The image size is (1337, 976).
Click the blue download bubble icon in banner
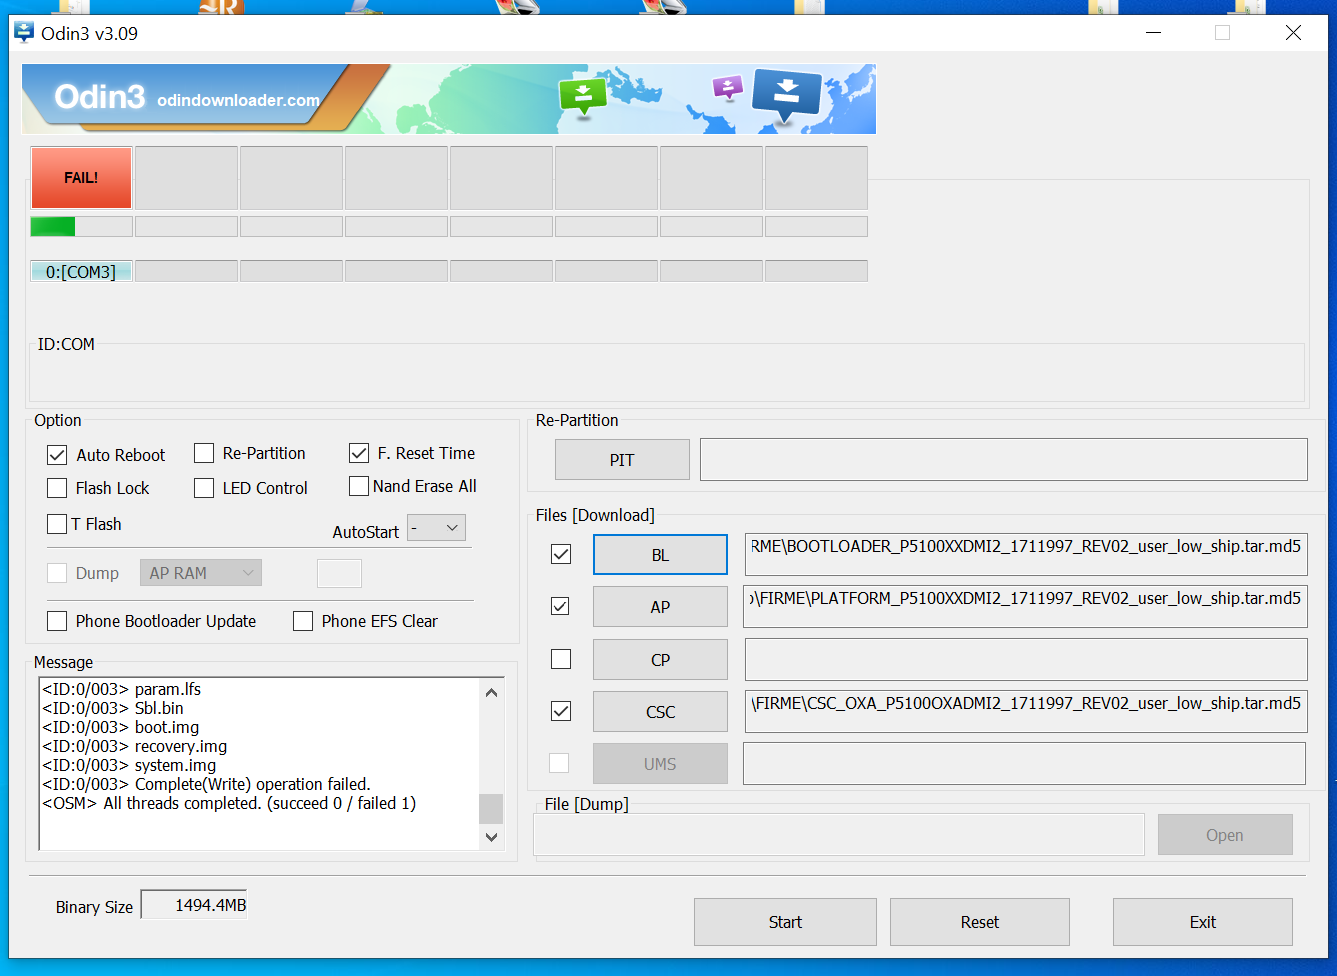(786, 93)
